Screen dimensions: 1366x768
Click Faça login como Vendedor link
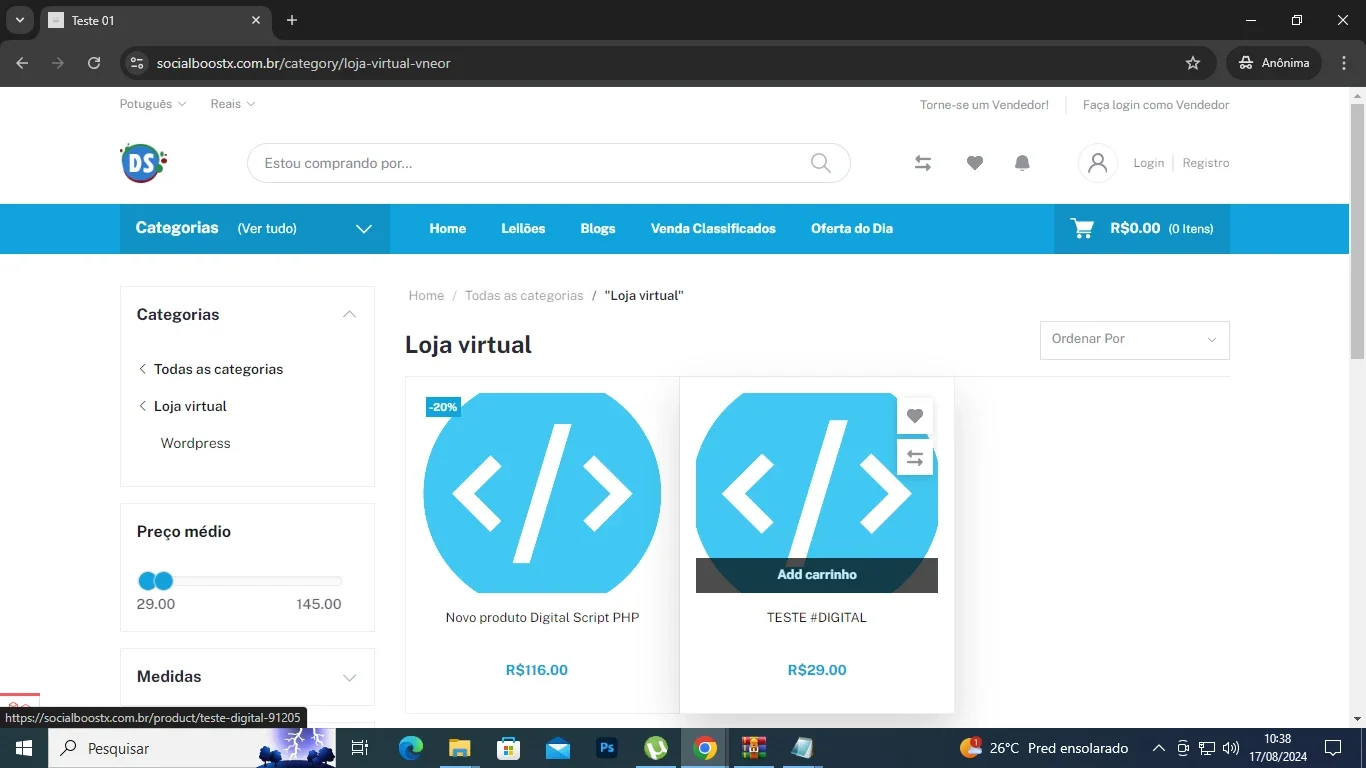[1156, 104]
